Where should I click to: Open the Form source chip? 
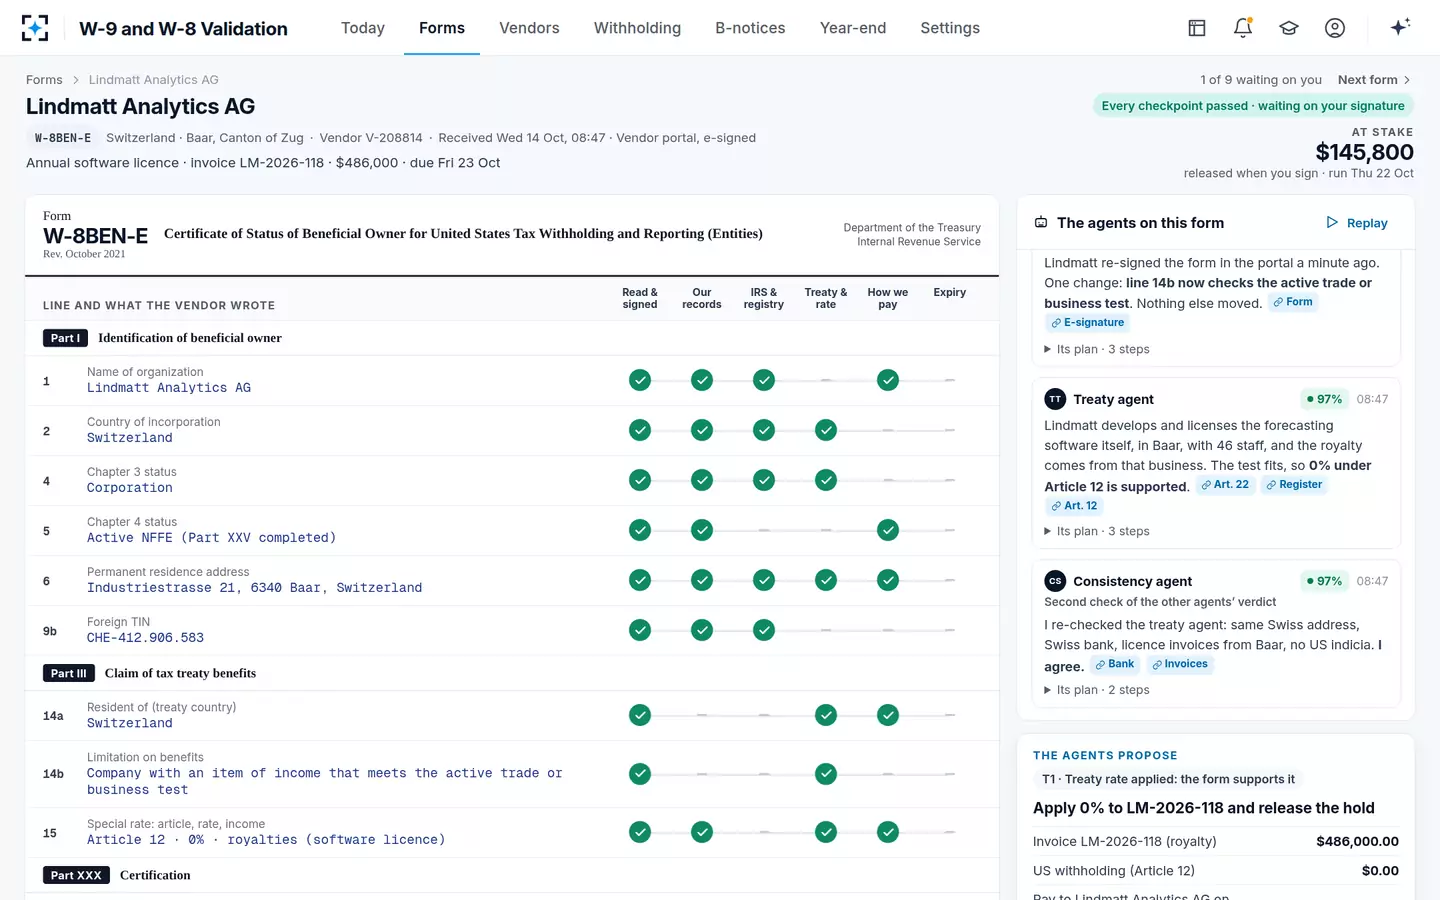point(1293,302)
